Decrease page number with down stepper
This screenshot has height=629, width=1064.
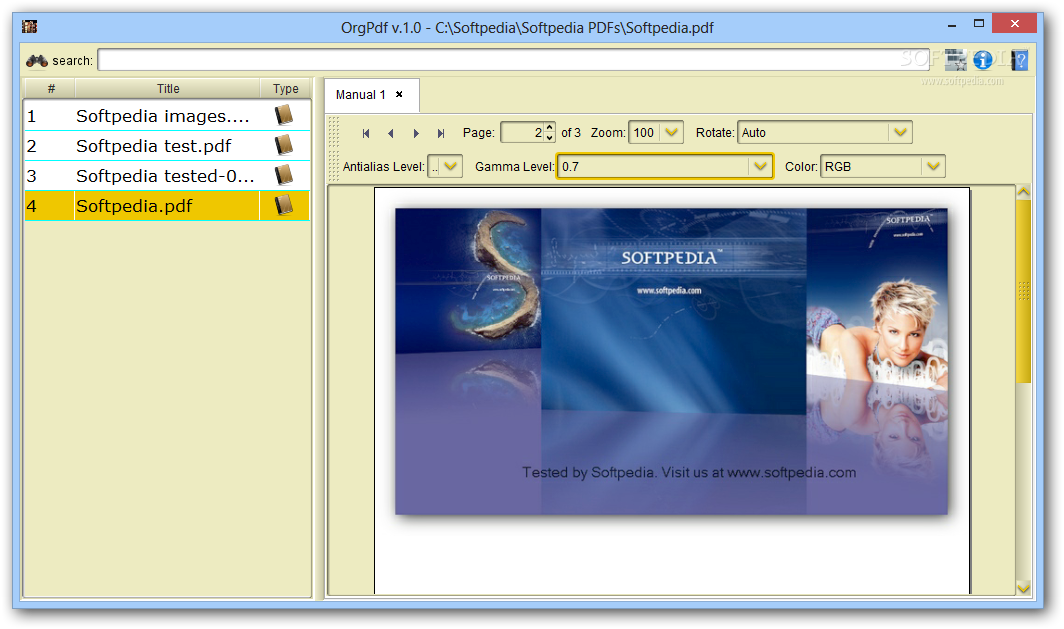pos(550,137)
